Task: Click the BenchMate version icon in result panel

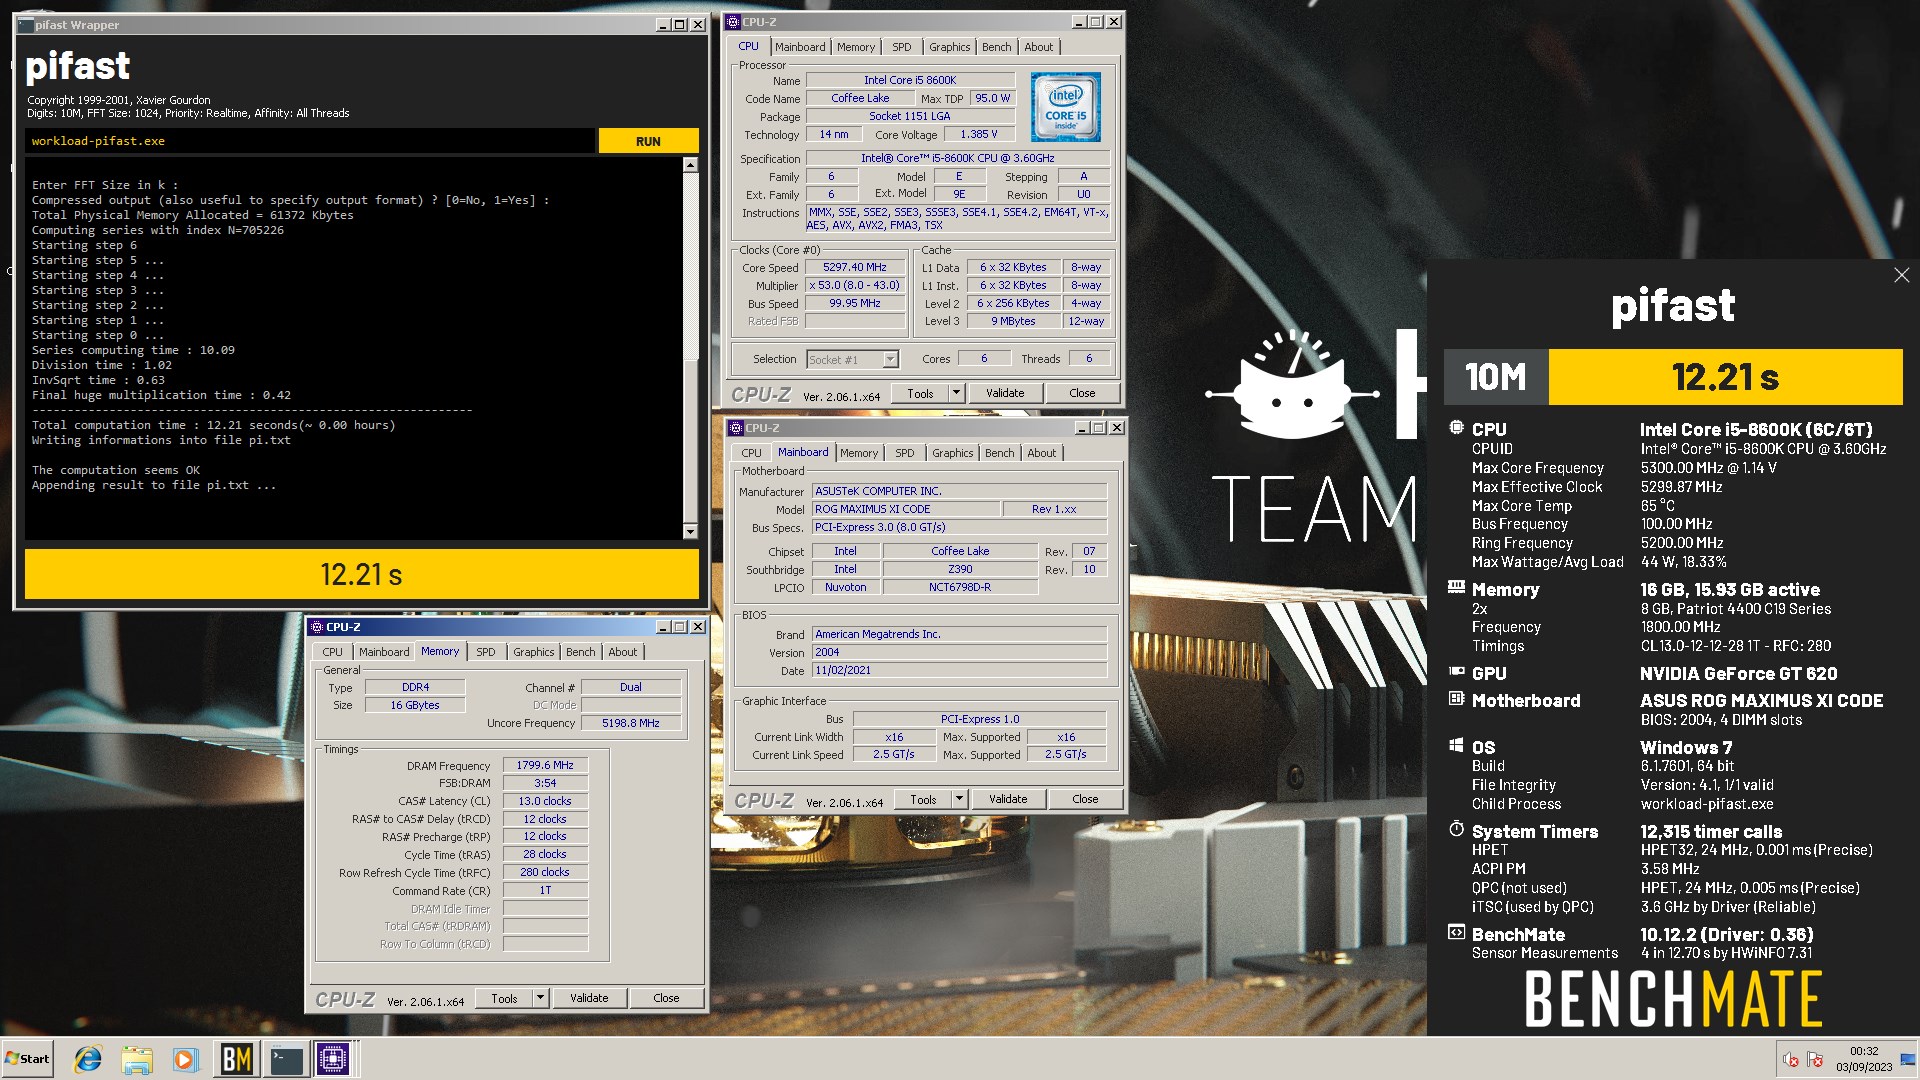Action: [1456, 933]
